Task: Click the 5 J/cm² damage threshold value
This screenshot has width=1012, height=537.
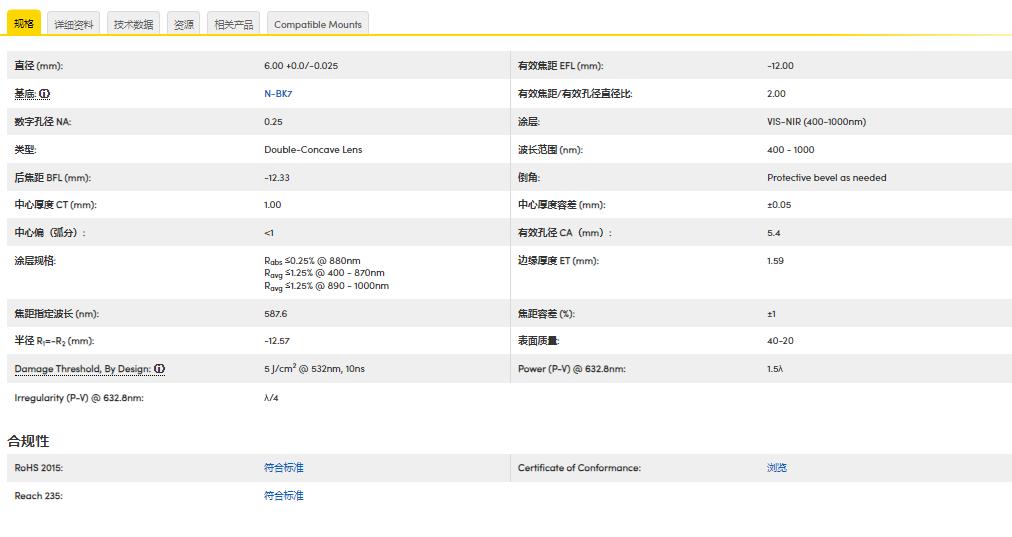Action: pyautogui.click(x=314, y=369)
